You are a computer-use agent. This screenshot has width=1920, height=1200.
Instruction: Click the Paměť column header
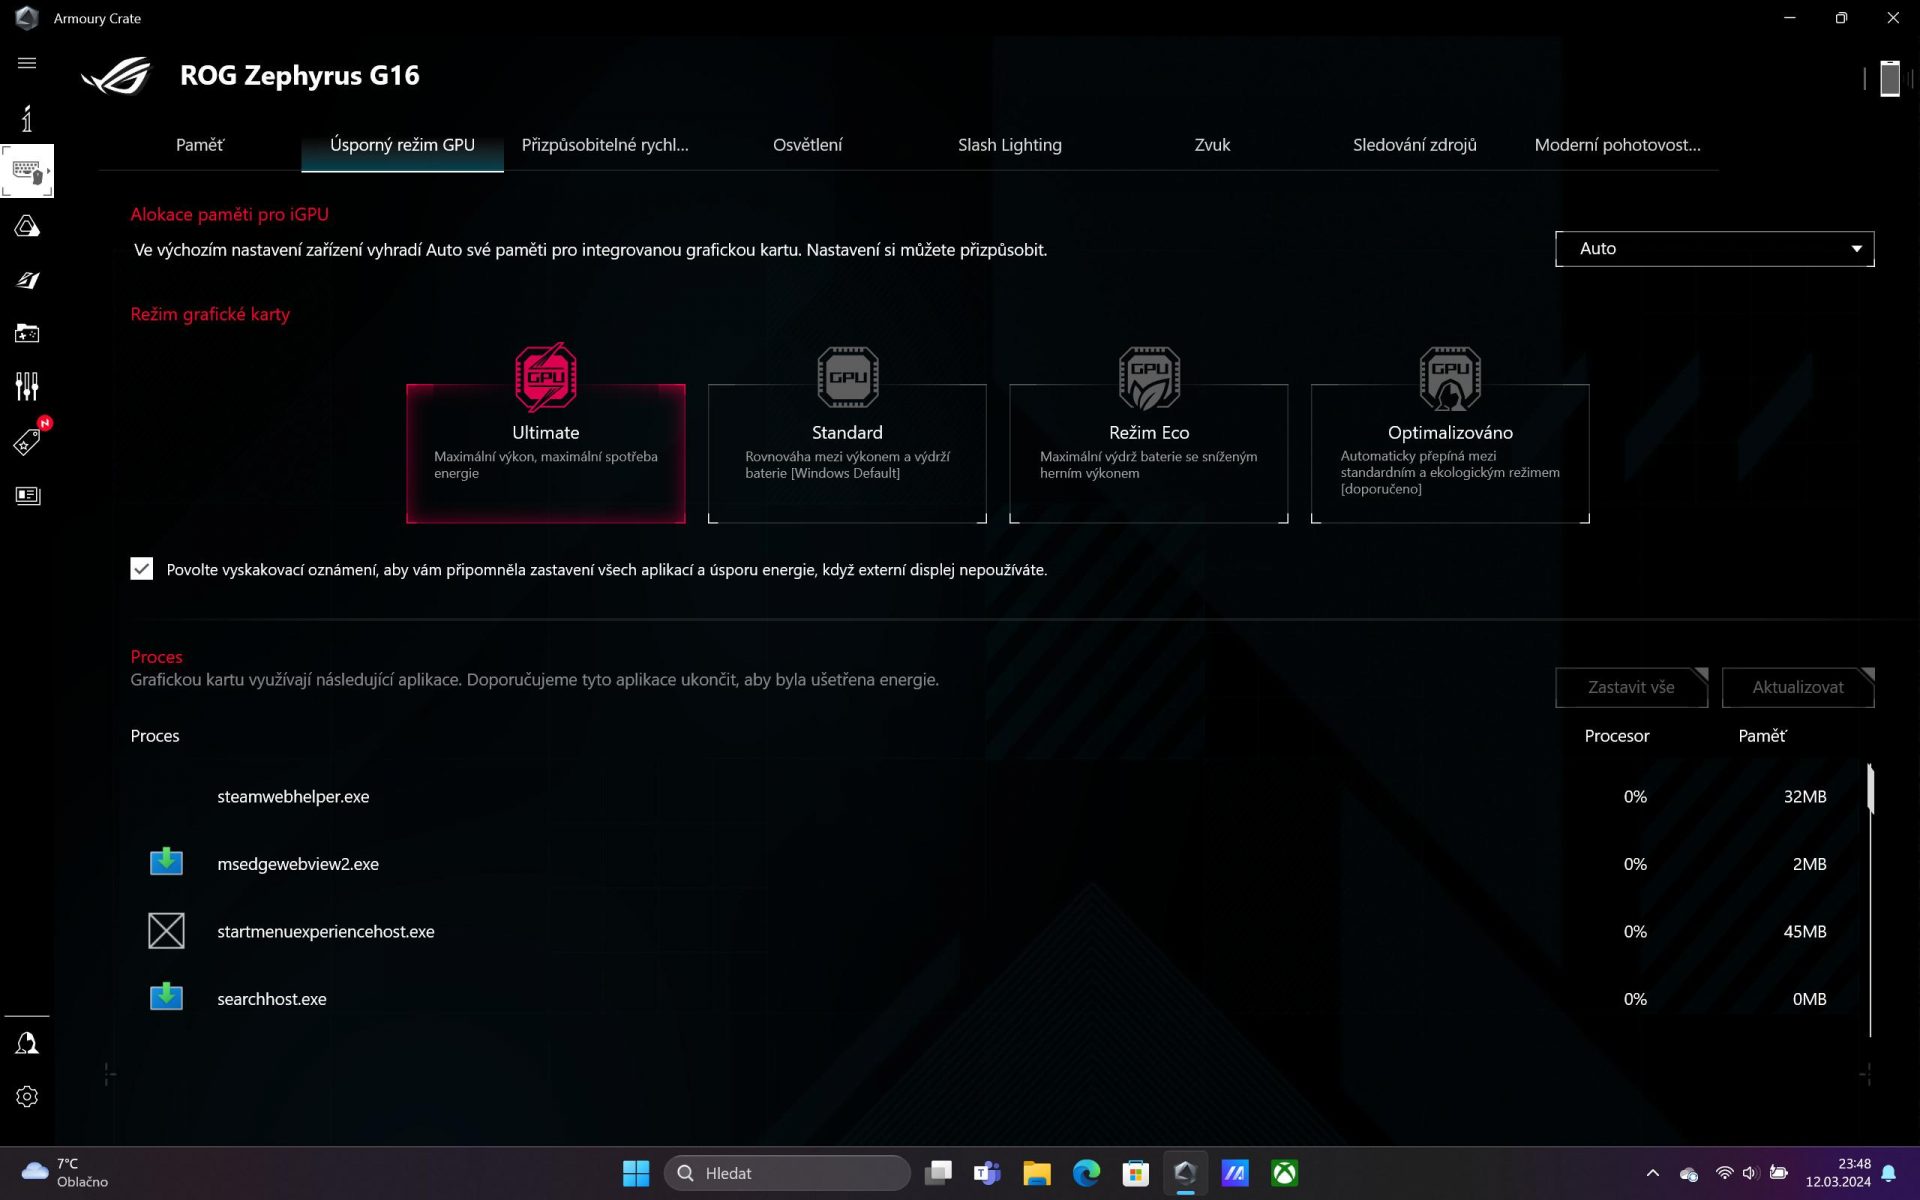tap(1762, 736)
